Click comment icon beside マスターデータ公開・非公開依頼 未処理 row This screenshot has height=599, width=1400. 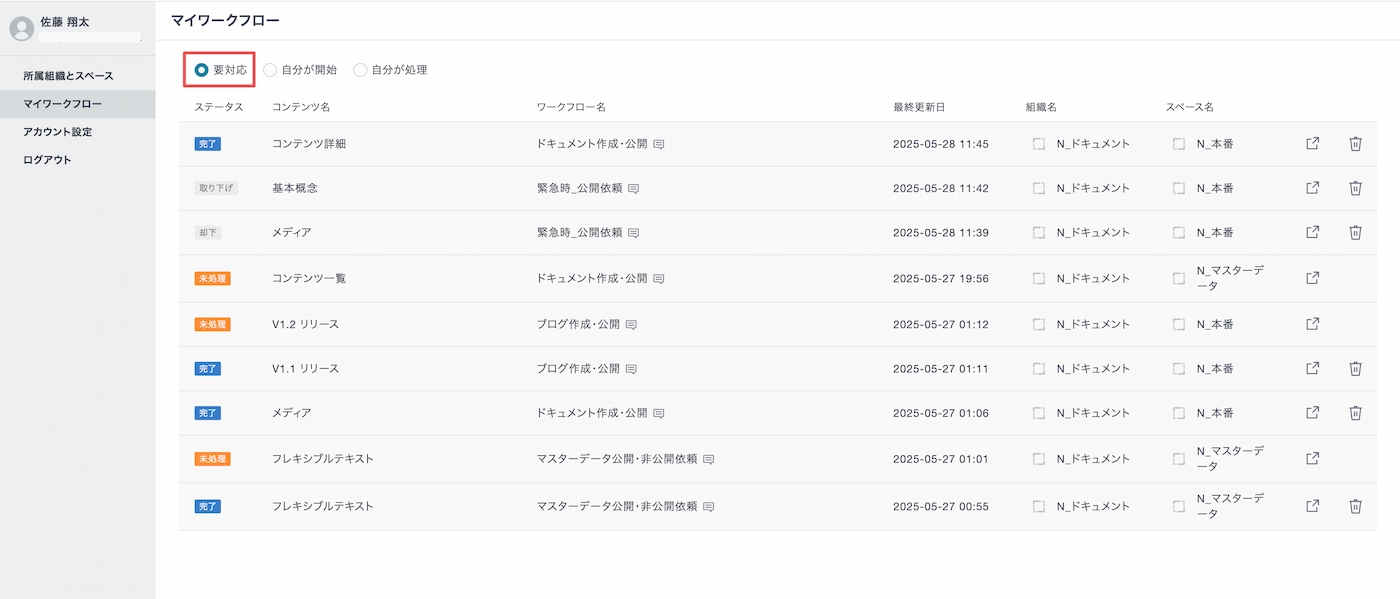pyautogui.click(x=708, y=459)
